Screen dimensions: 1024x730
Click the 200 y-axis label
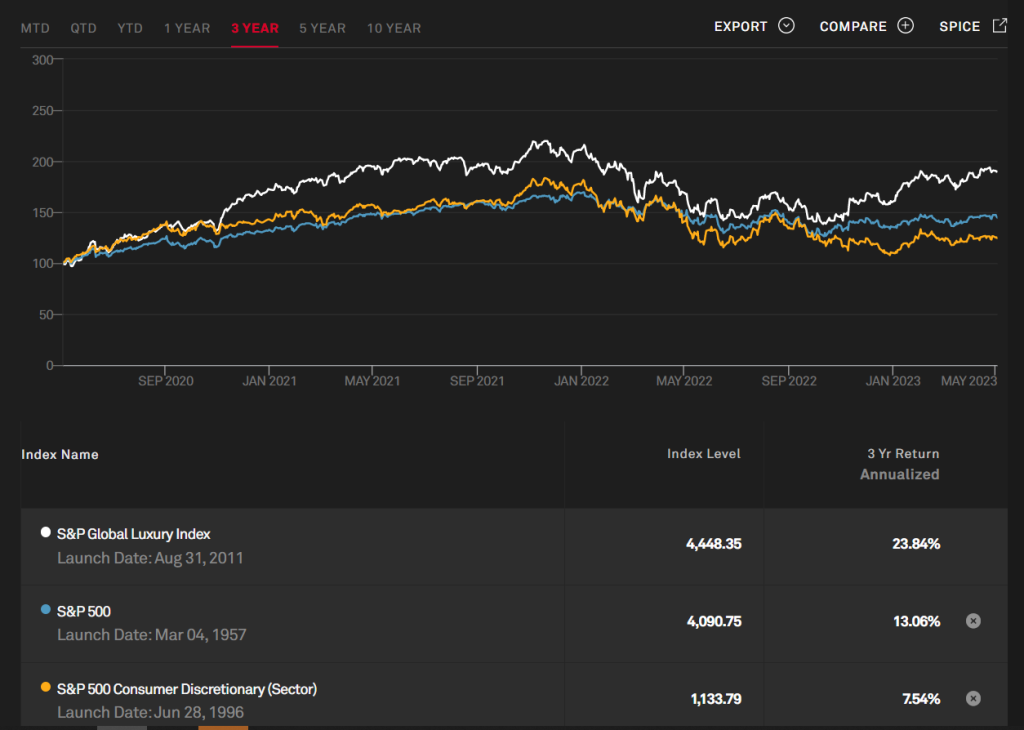[42, 162]
